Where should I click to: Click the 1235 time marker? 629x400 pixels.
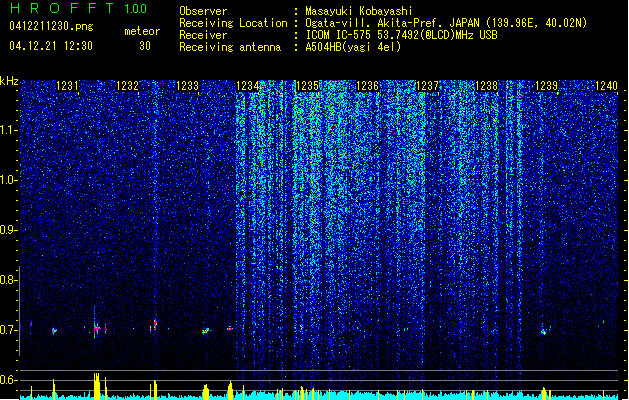tap(307, 86)
